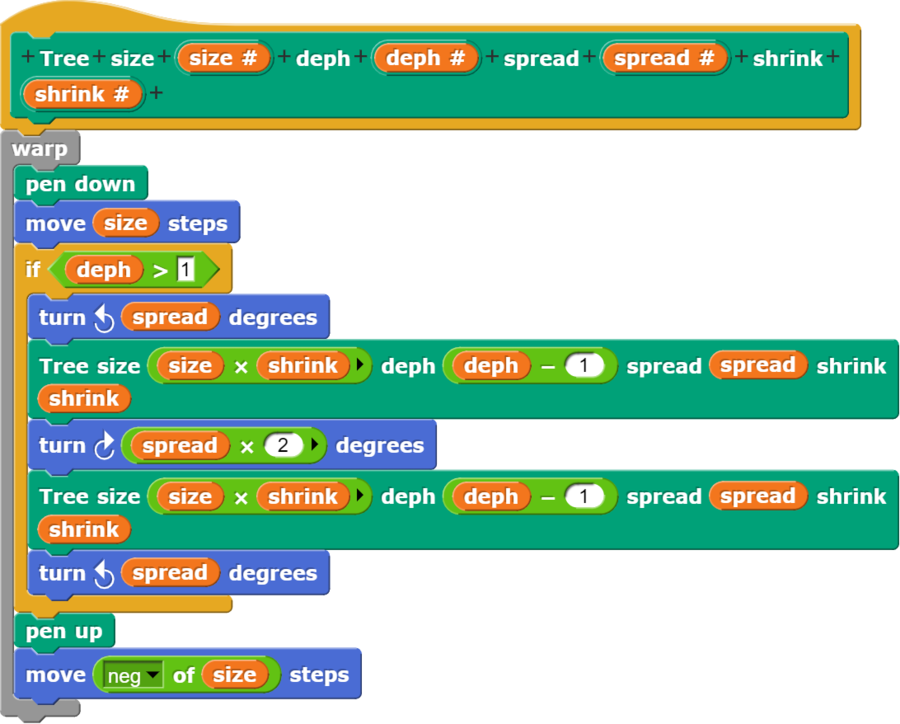900x724 pixels.
Task: Click the plus sign at end of shrink label
Action: pyautogui.click(x=832, y=58)
